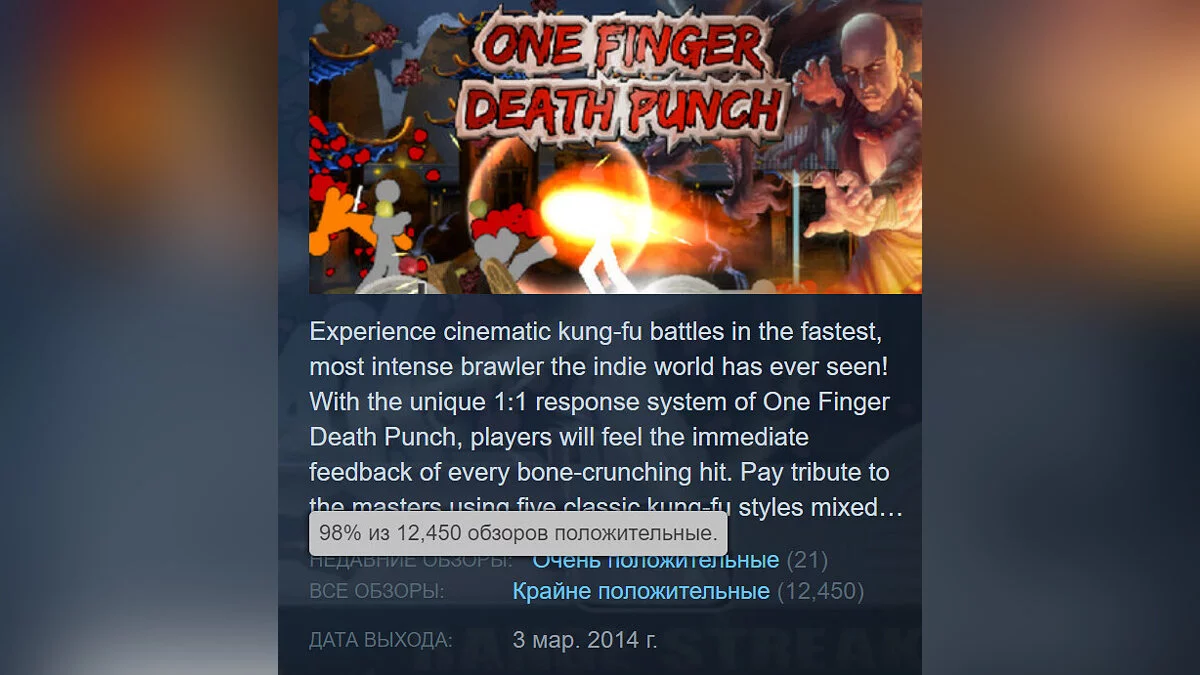Click the ellipsis ending the truncated description
Screen dimensions: 1200x675
pos(893,510)
